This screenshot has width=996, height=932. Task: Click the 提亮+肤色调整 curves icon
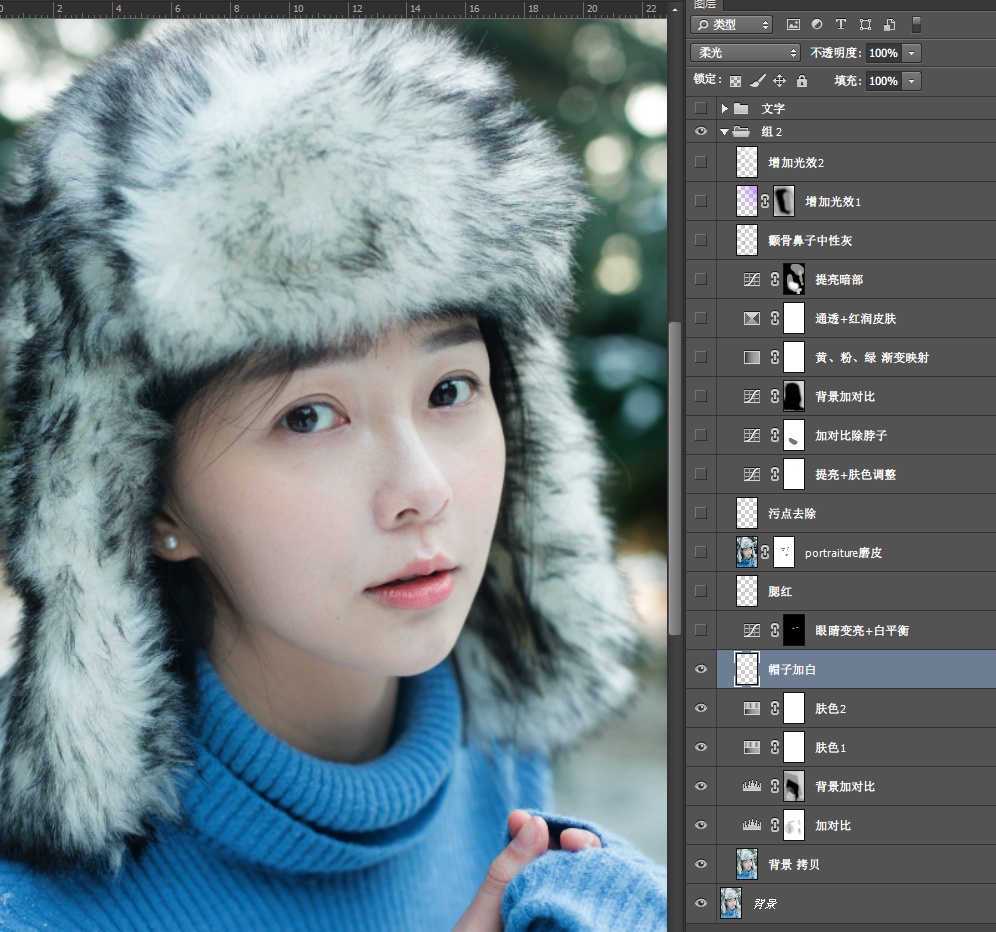click(x=751, y=474)
